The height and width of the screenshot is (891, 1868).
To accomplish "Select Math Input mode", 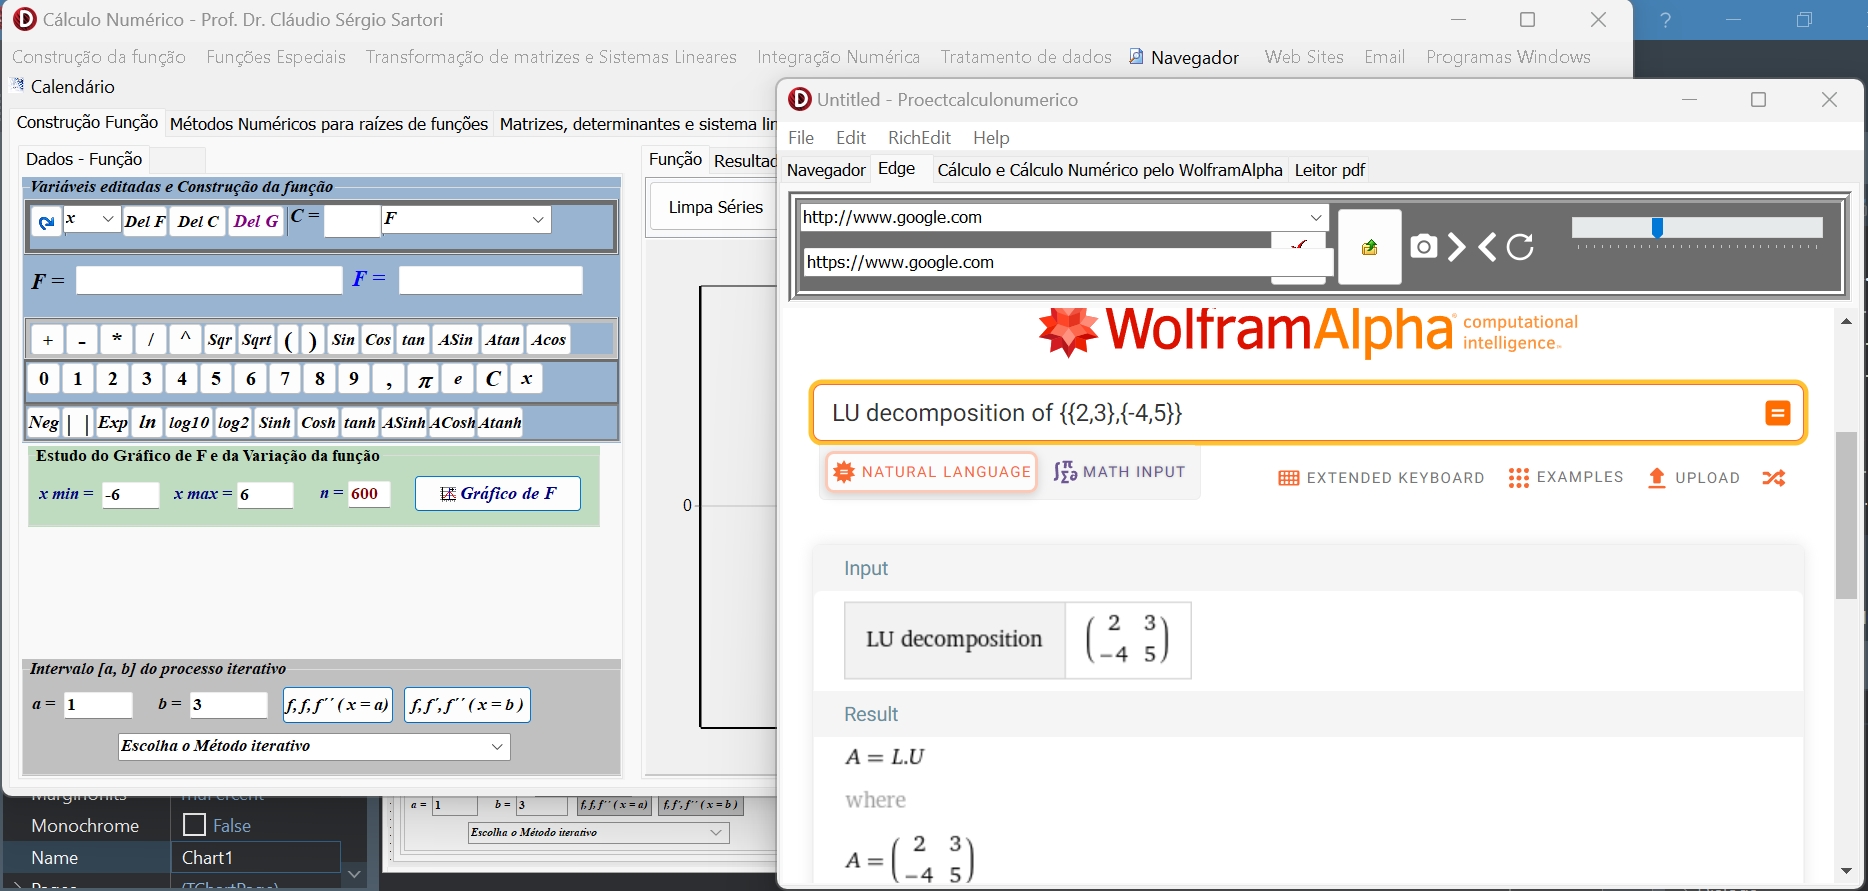I will (x=1119, y=472).
